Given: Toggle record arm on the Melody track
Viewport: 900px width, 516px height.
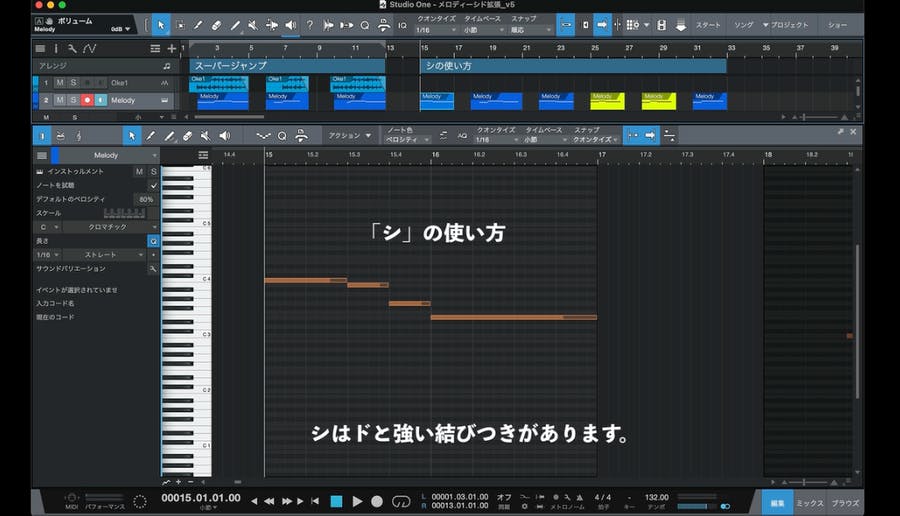Looking at the screenshot, I should (87, 100).
